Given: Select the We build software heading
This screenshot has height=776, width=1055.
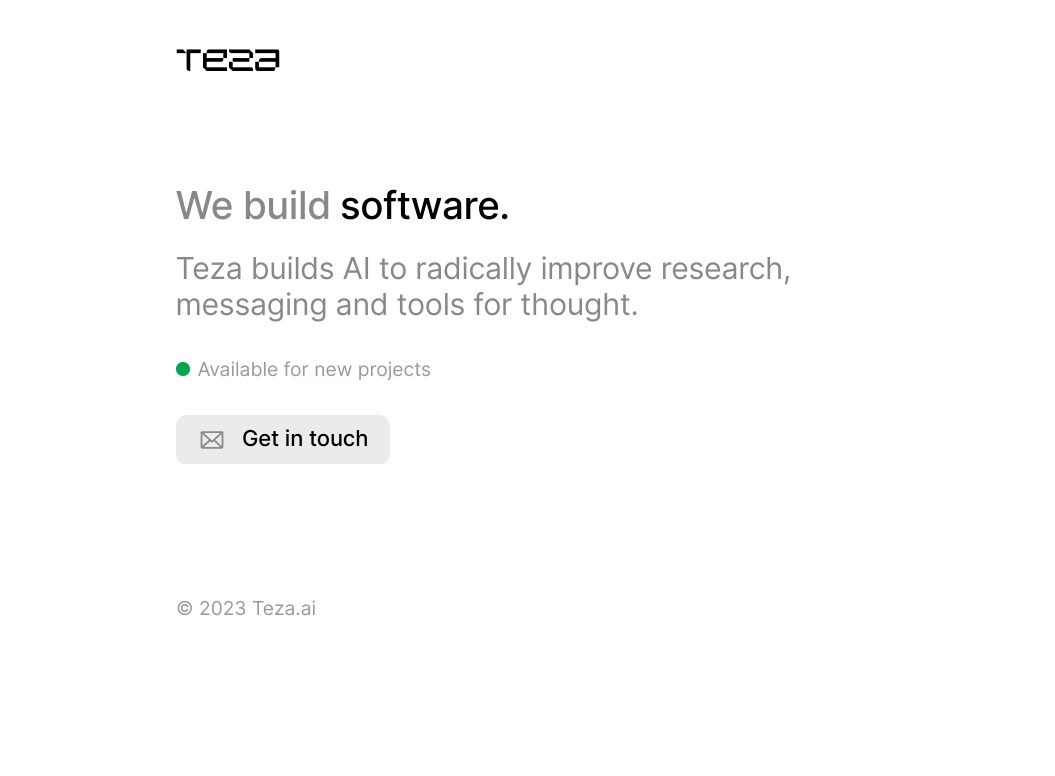Looking at the screenshot, I should pyautogui.click(x=342, y=205).
